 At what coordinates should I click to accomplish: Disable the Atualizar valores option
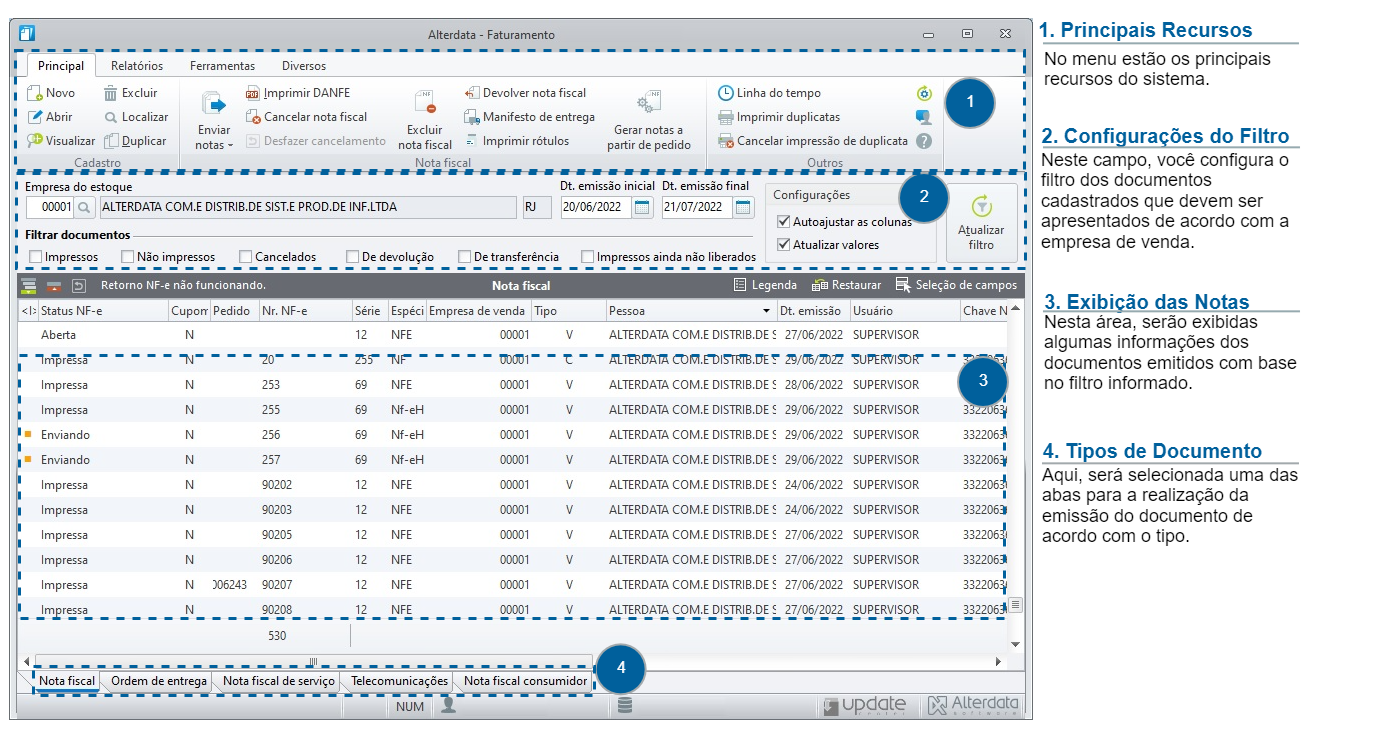pyautogui.click(x=784, y=245)
